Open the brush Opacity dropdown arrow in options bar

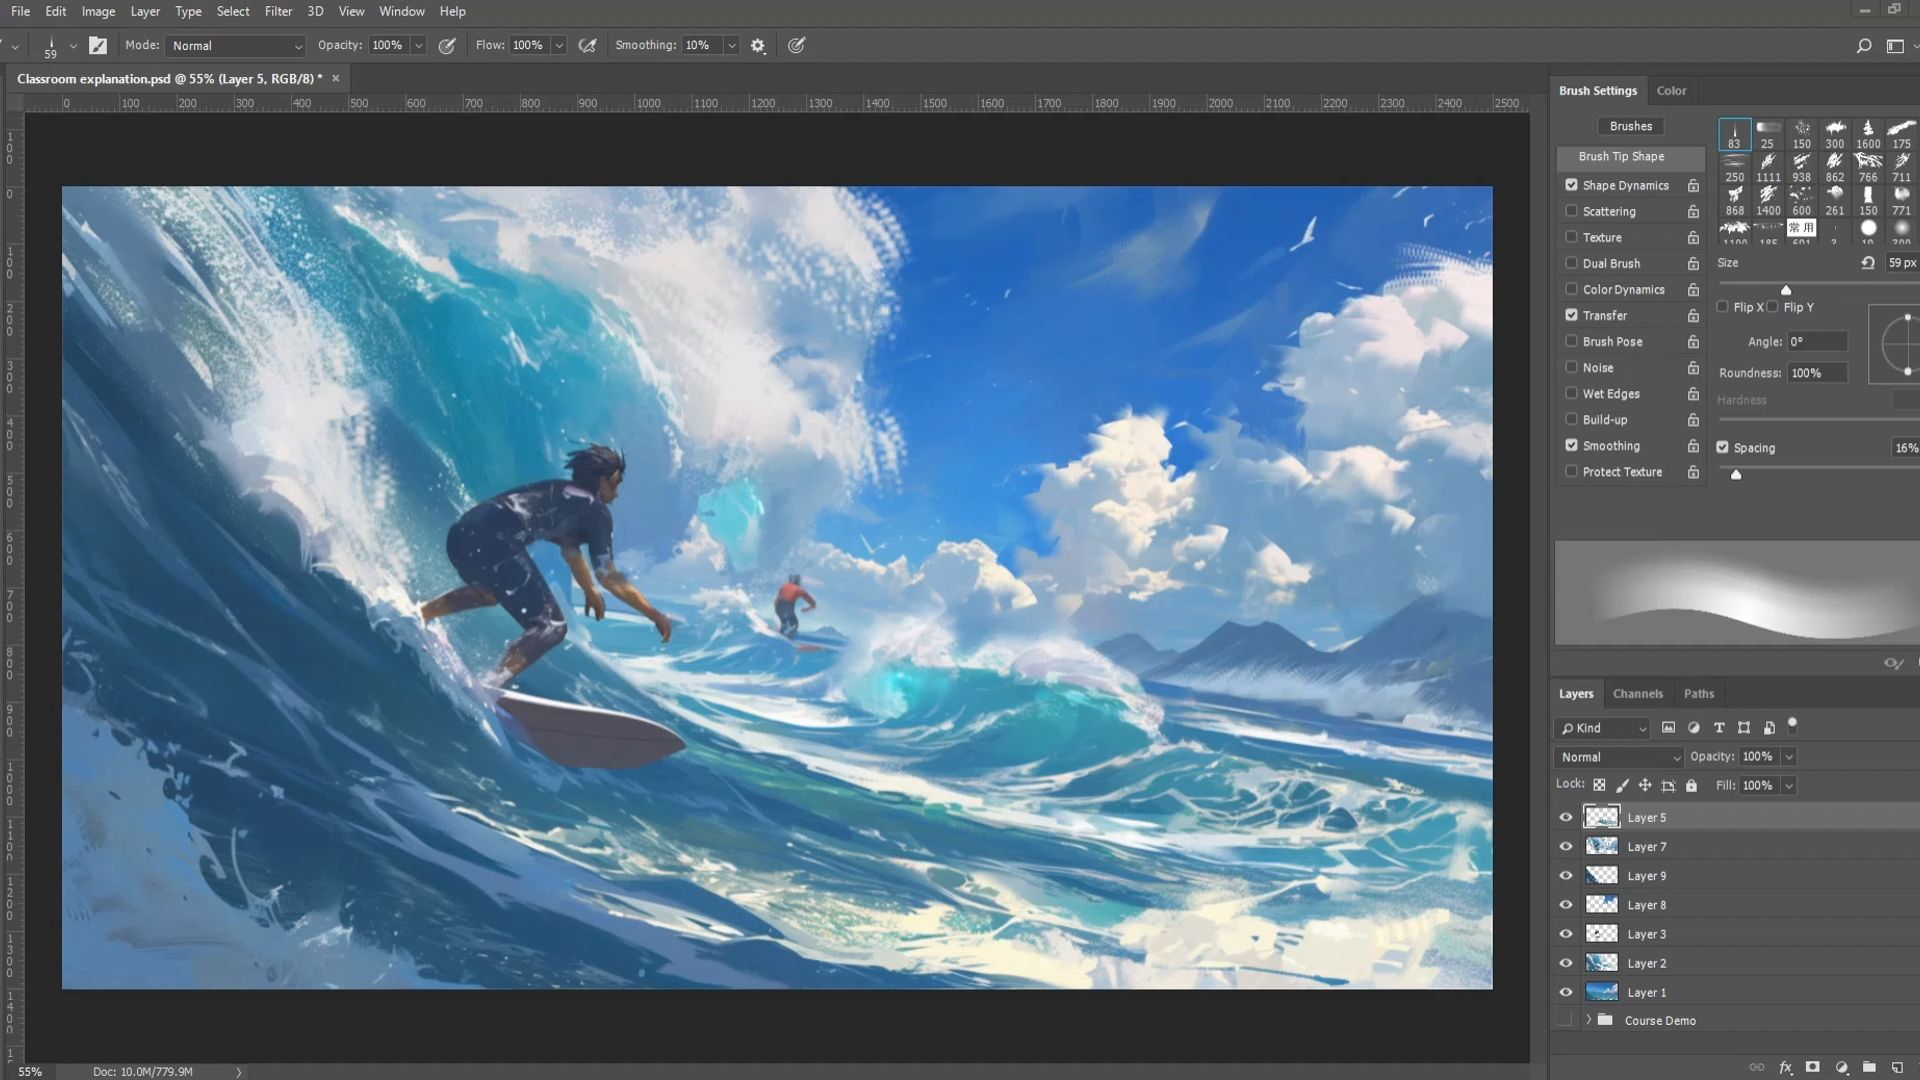tap(419, 46)
